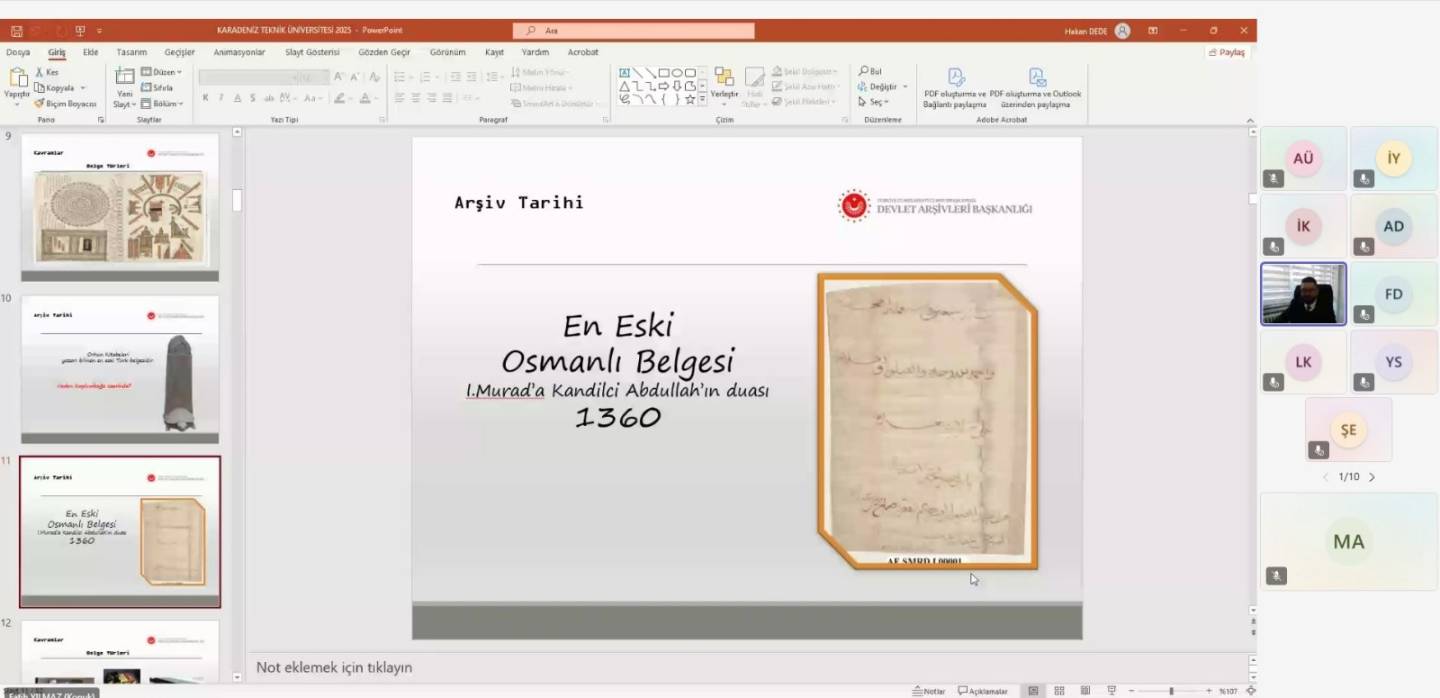Open the Yerleştir arrange tool
This screenshot has width=1440, height=698.
click(724, 84)
